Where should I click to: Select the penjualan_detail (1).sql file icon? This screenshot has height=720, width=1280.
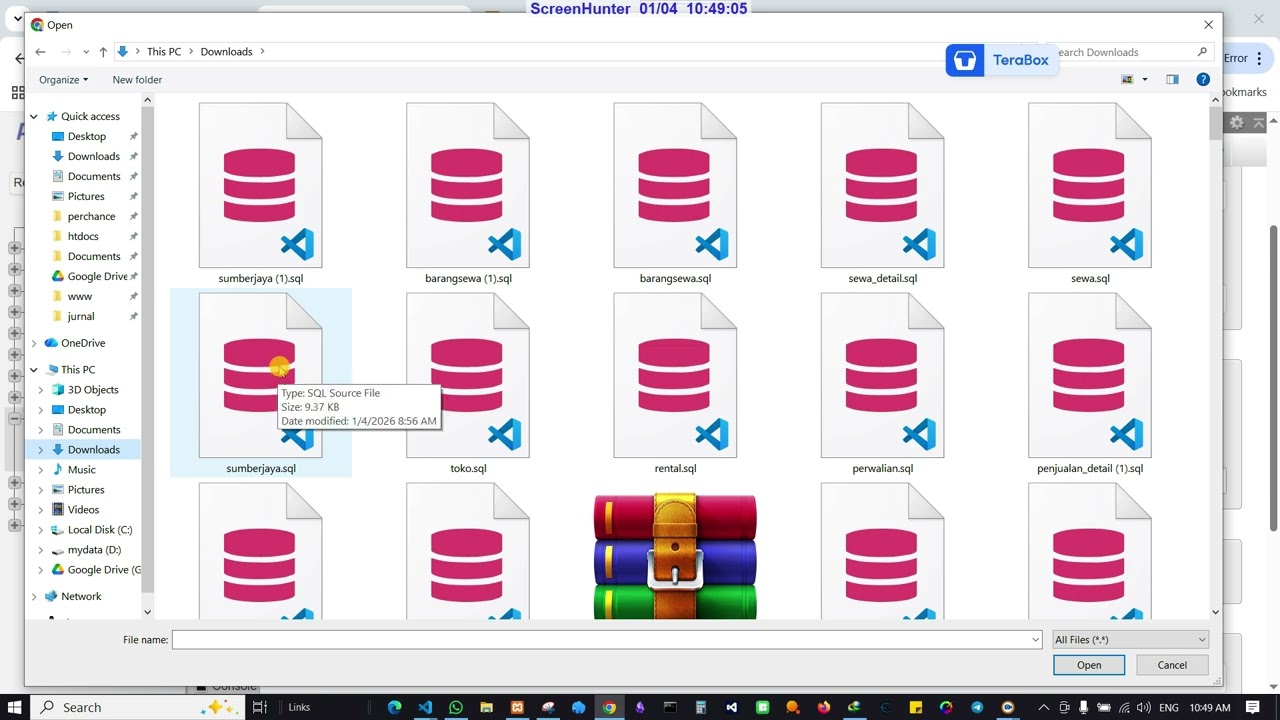[1089, 375]
